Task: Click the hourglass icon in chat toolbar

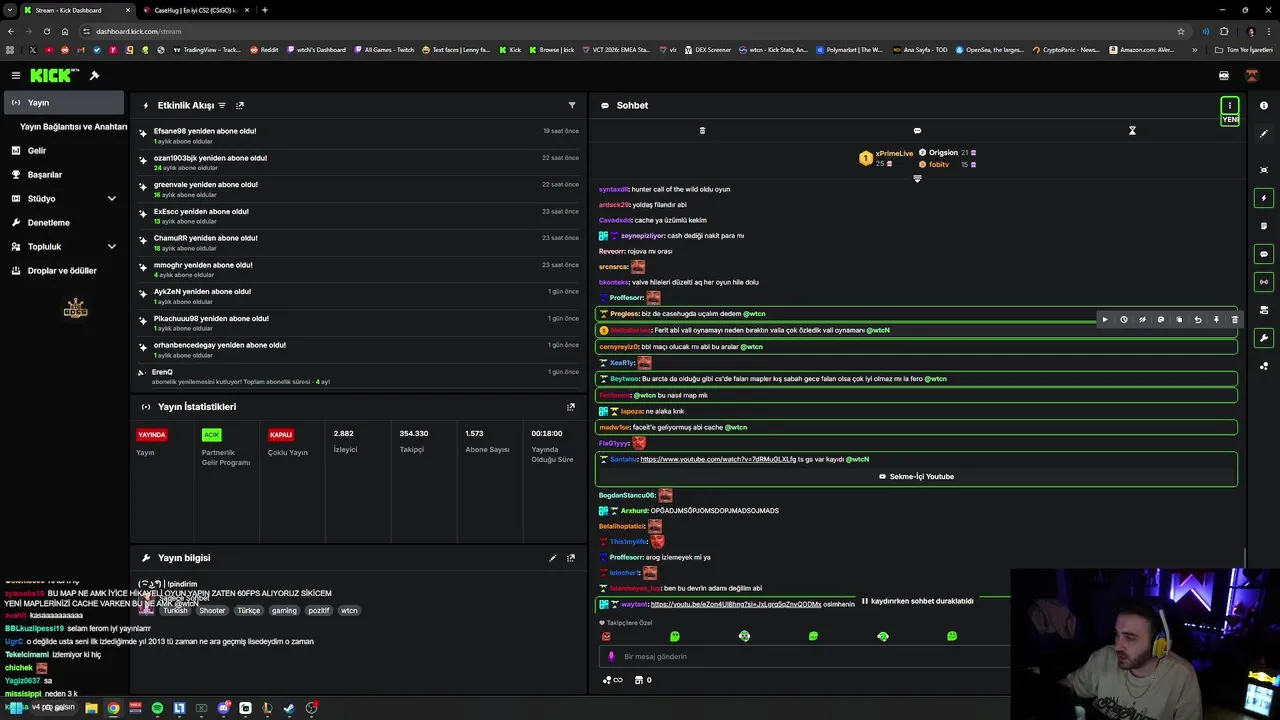Action: tap(1132, 130)
